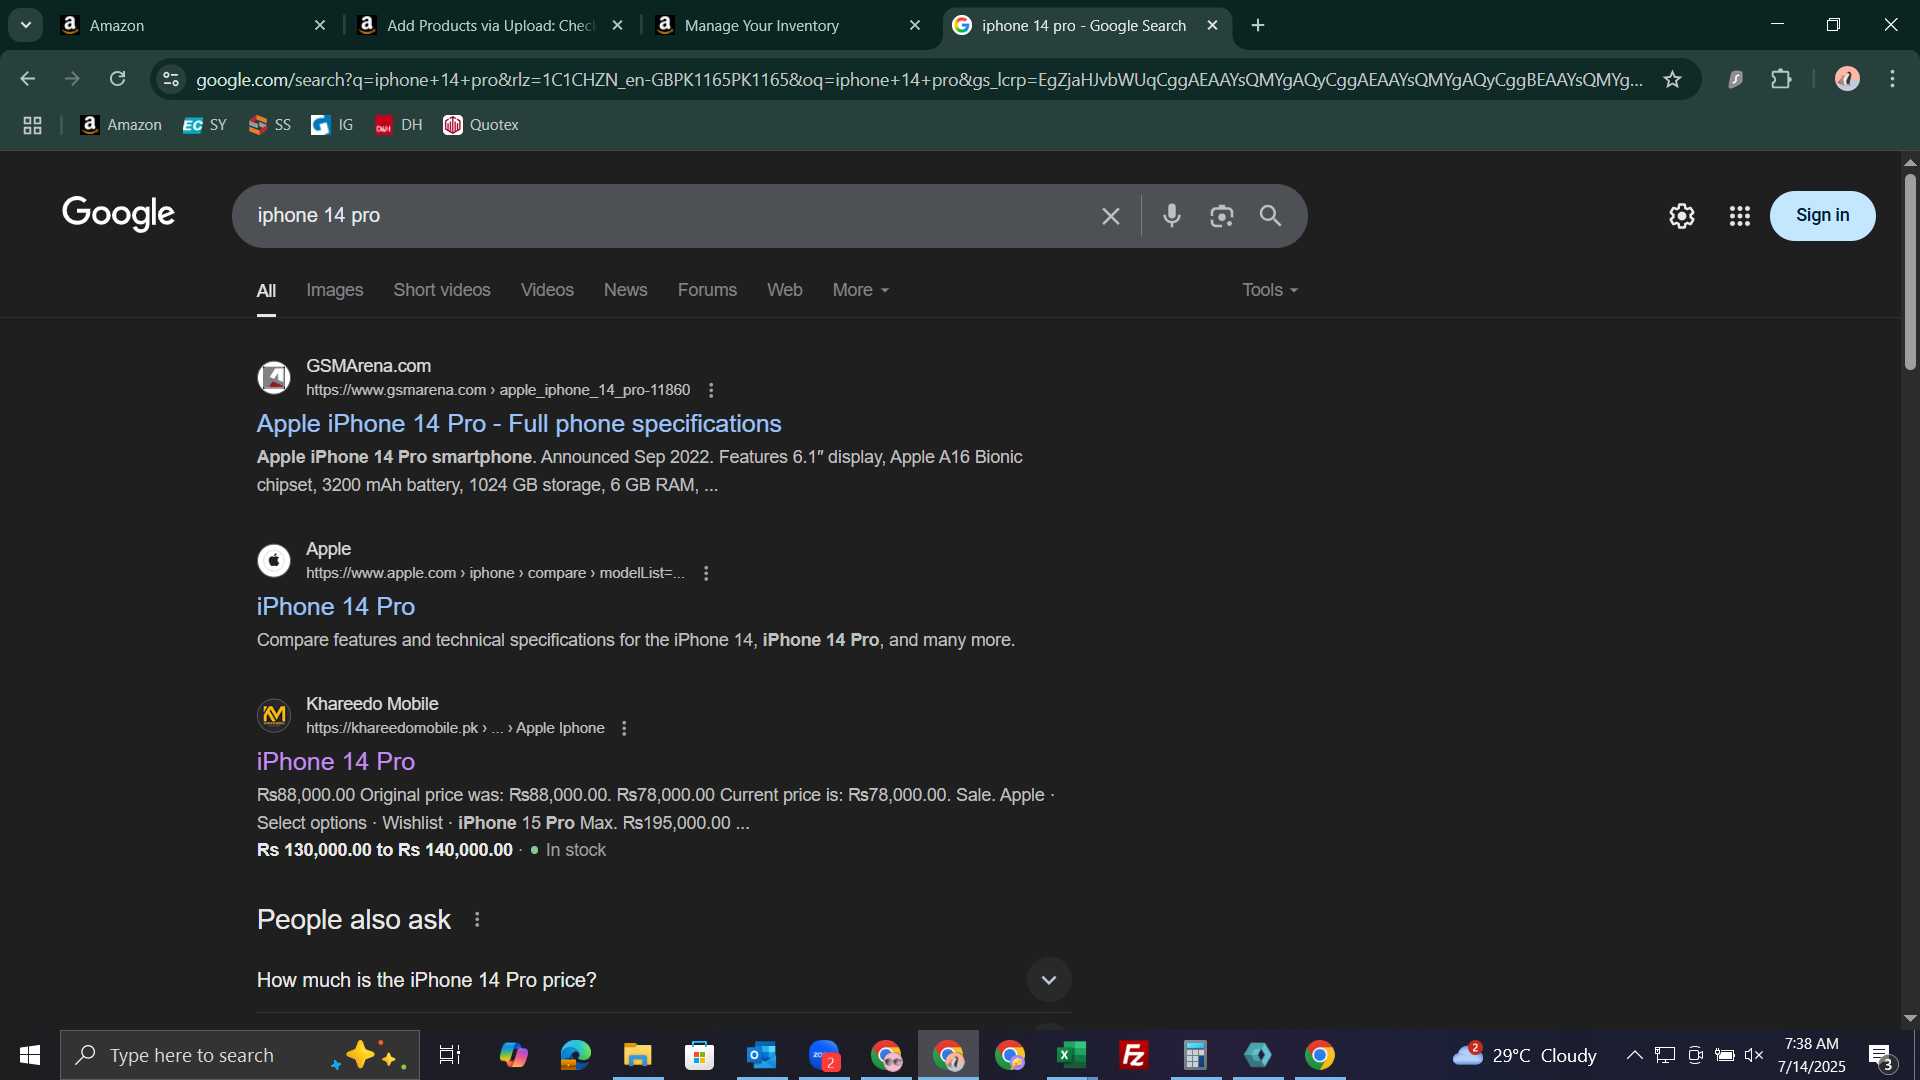Click the page vertical scrollbar thumb

point(1910,271)
